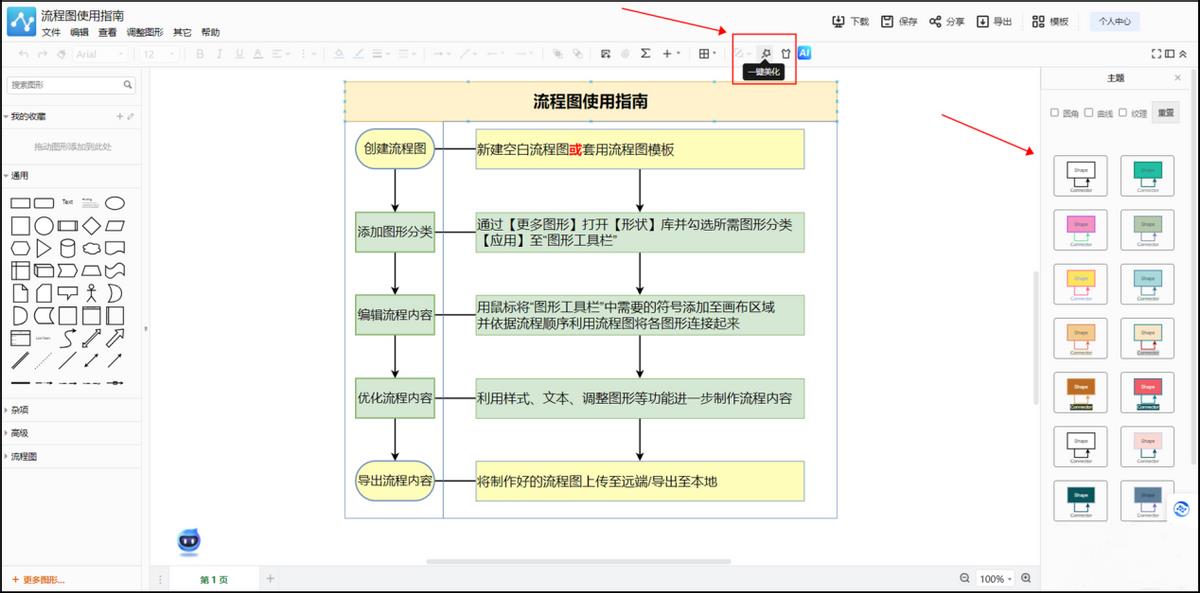Expand the 杂项 shape category
1200x593 pixels.
[19, 410]
